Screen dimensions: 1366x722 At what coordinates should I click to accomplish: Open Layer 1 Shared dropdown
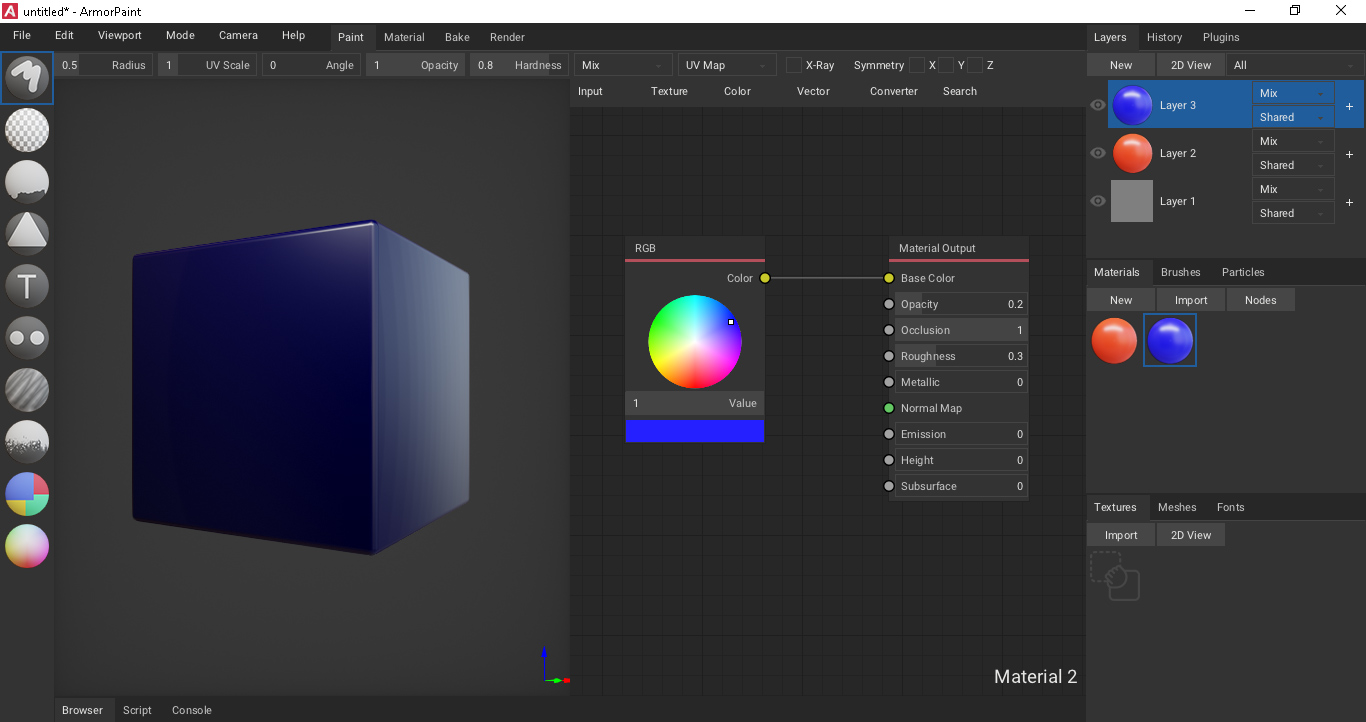coord(1293,213)
